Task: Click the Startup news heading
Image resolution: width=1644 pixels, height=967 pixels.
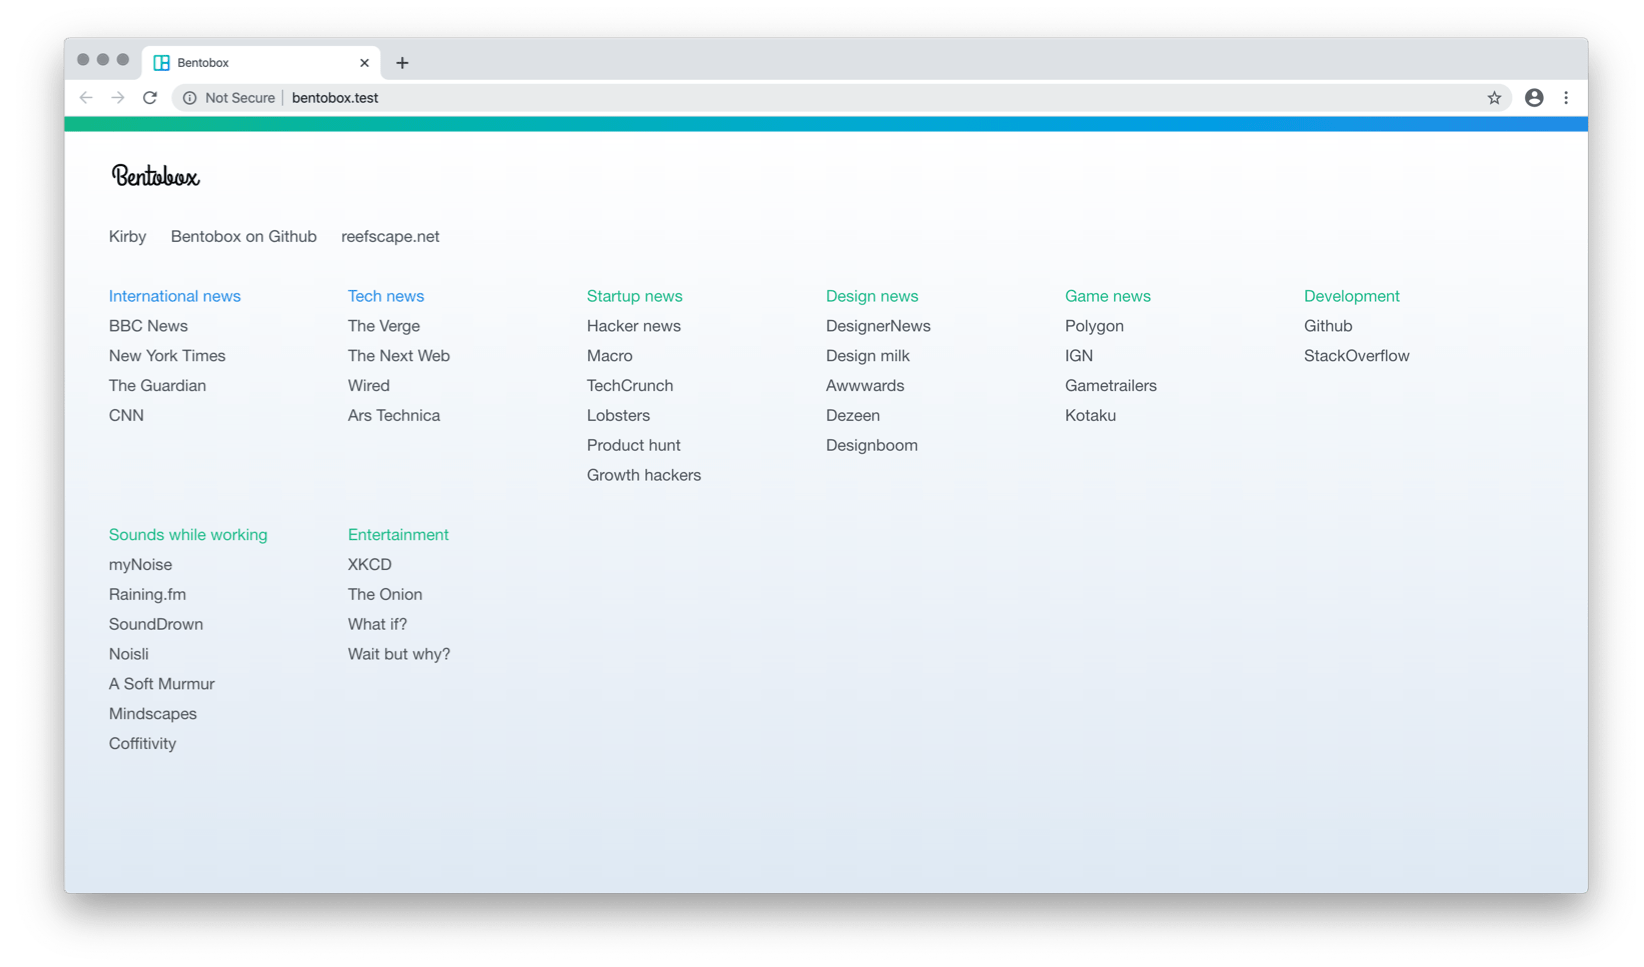Action: click(635, 296)
